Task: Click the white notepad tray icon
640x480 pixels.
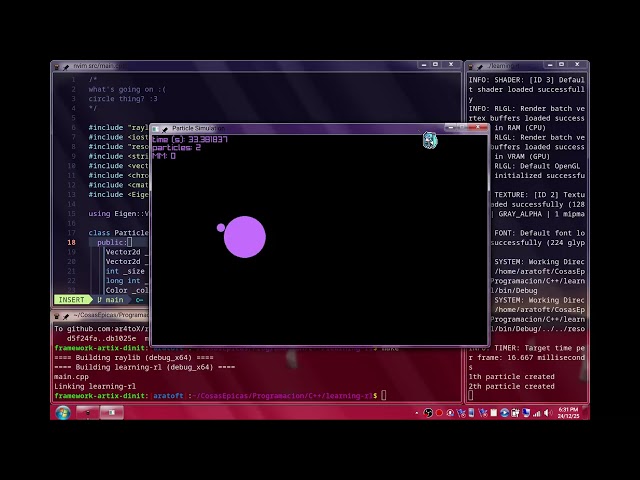Action: (493, 413)
